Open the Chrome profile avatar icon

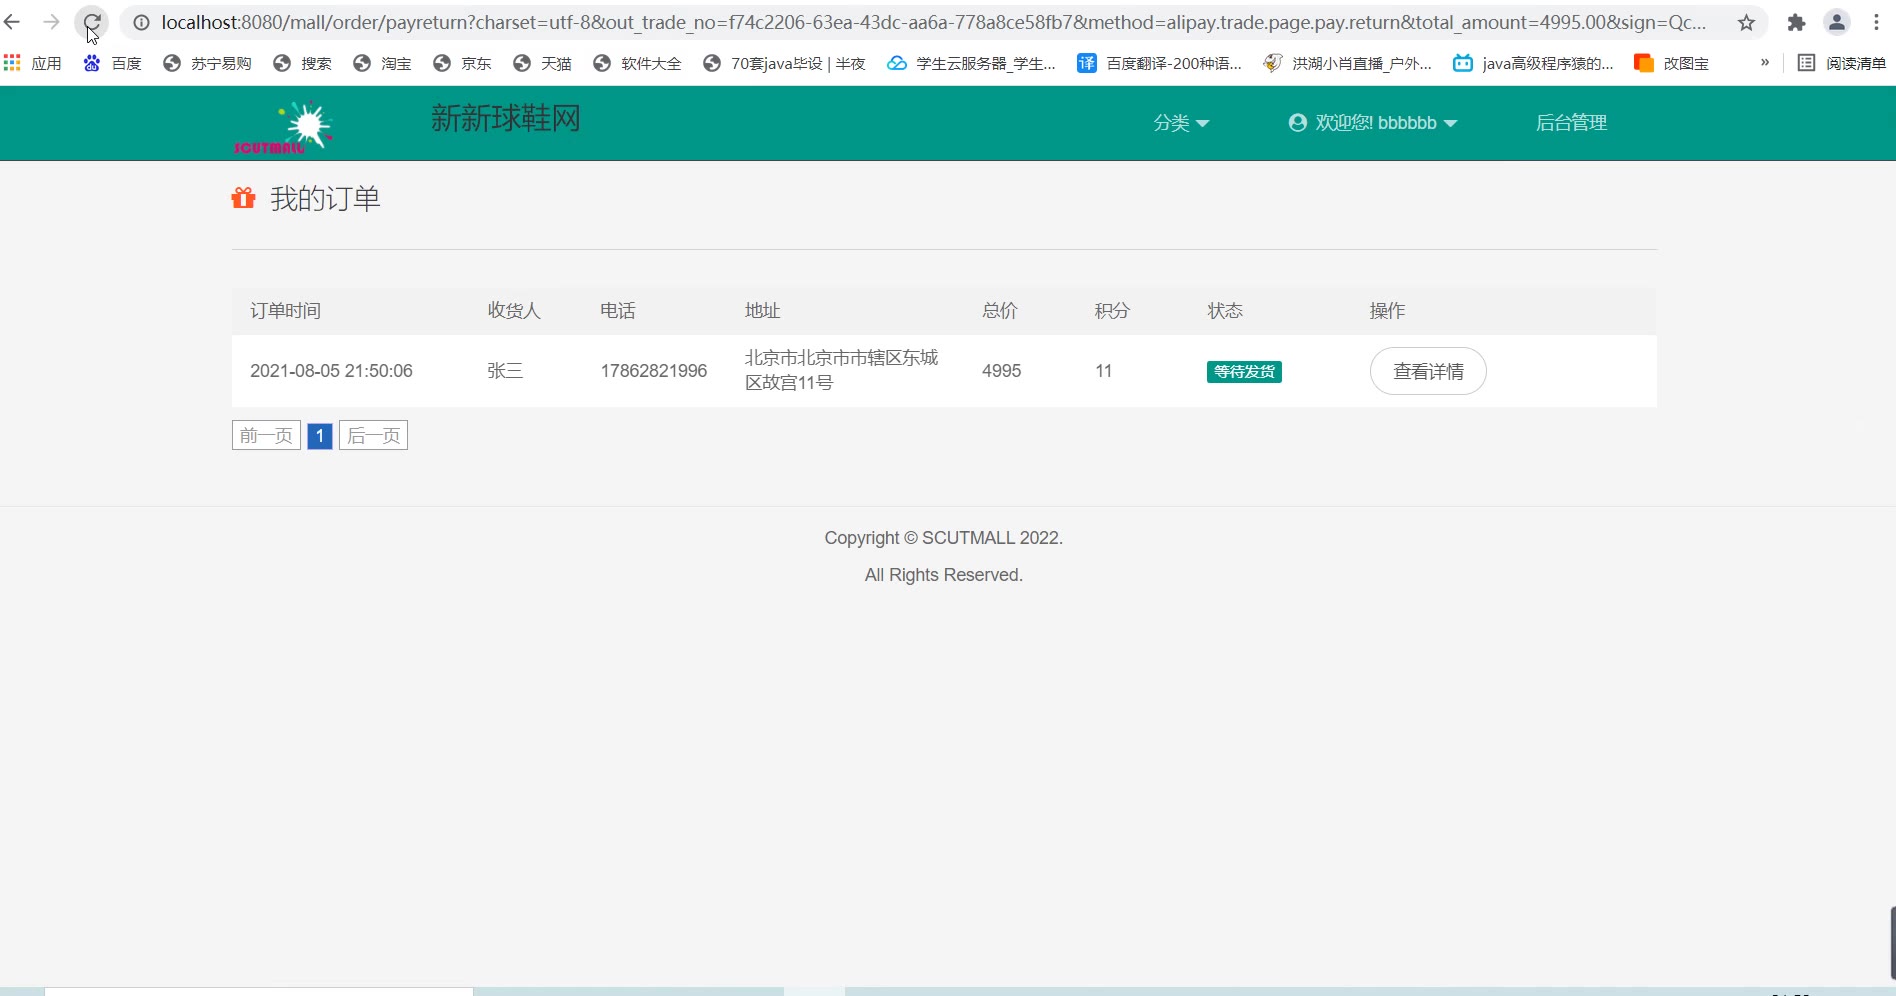[1836, 22]
